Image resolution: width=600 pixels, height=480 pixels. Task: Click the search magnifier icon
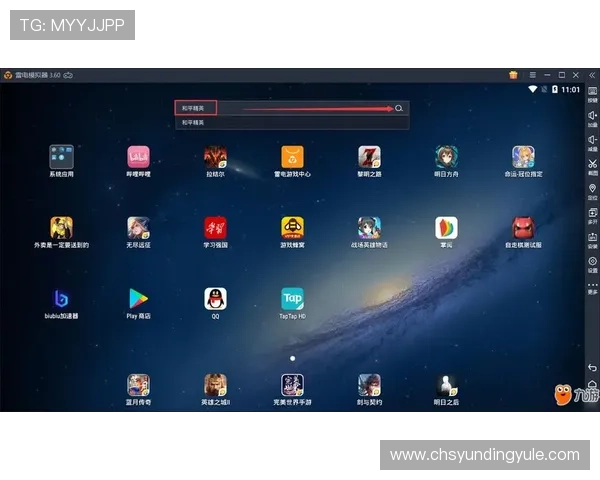click(399, 108)
